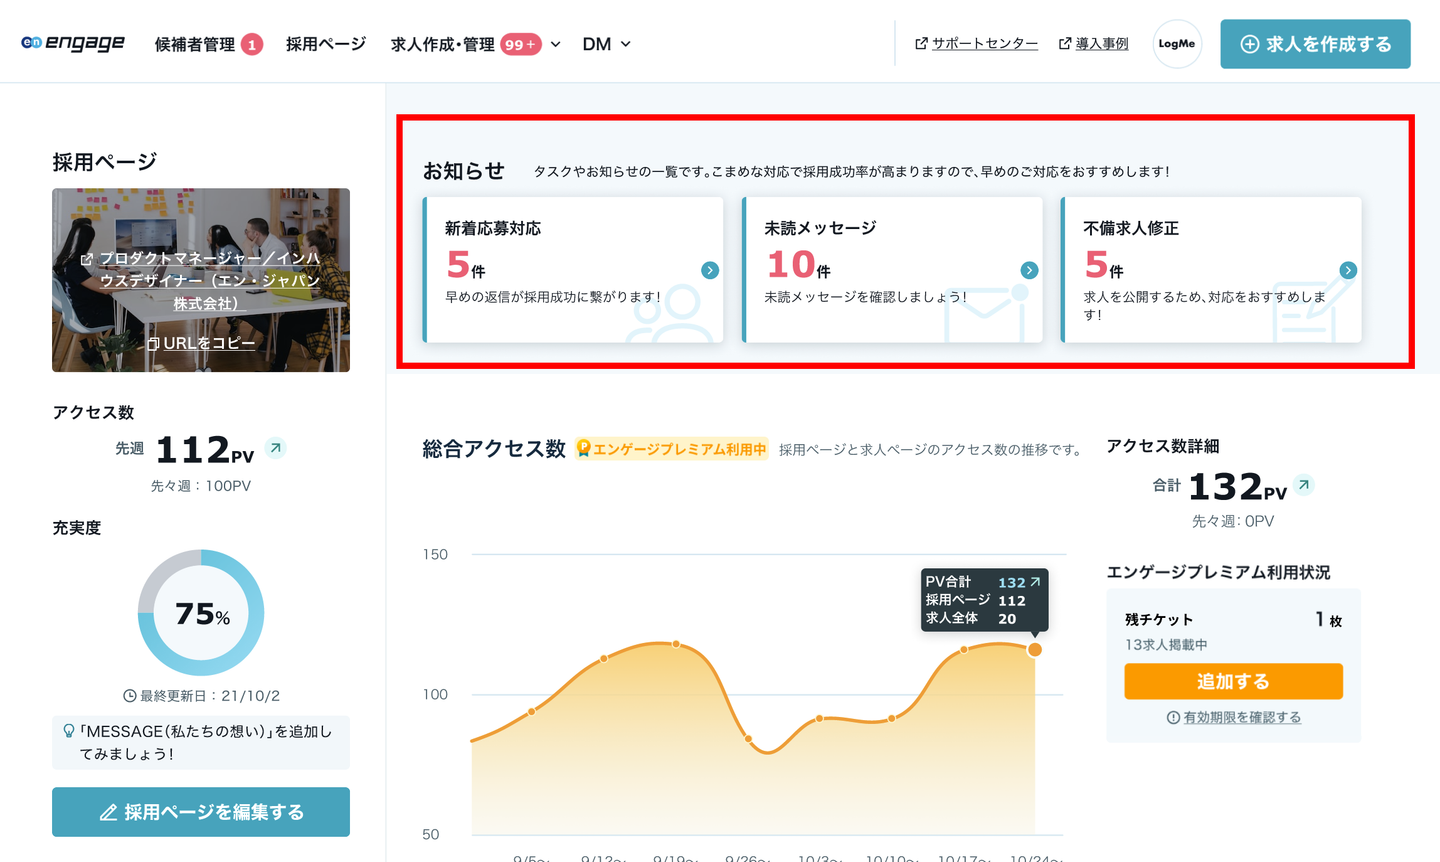Click medal icon in エンゲージプレミアム利用中 badge
Image resolution: width=1440 pixels, height=862 pixels.
coord(584,449)
